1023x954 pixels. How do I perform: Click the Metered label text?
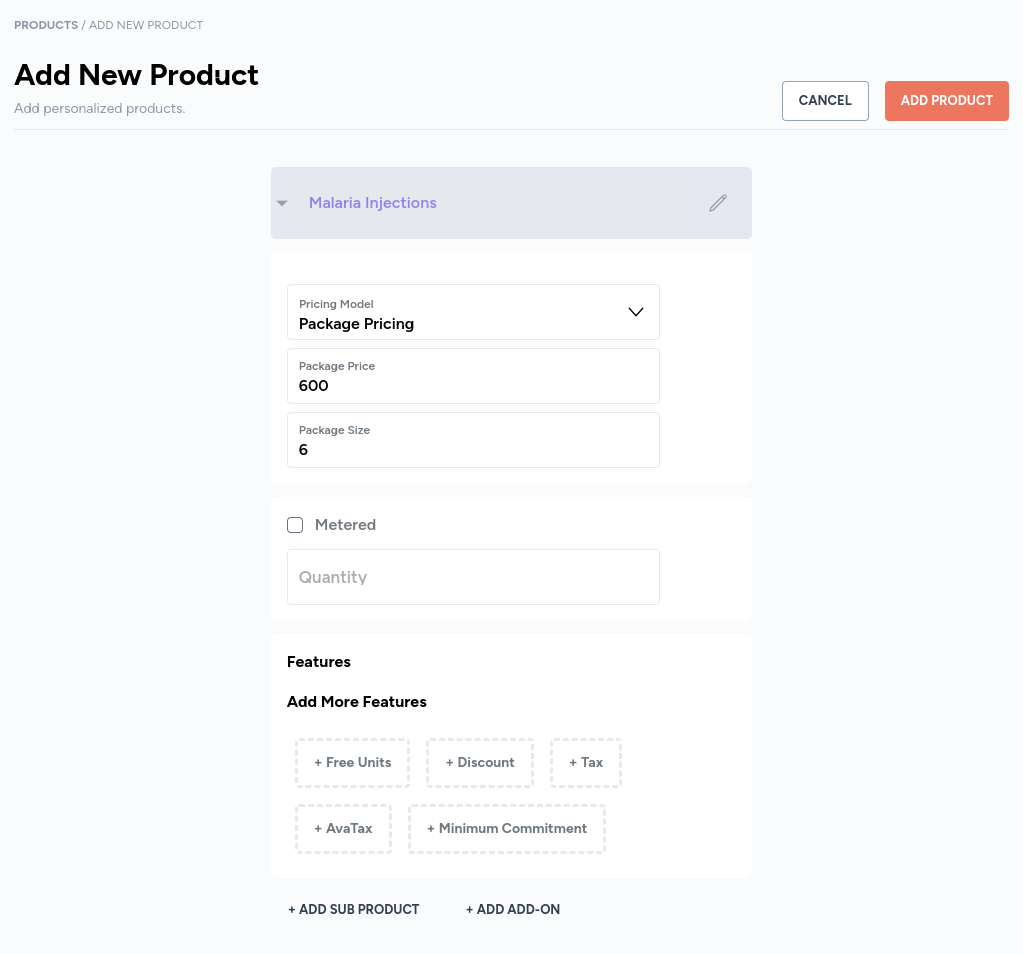[345, 525]
